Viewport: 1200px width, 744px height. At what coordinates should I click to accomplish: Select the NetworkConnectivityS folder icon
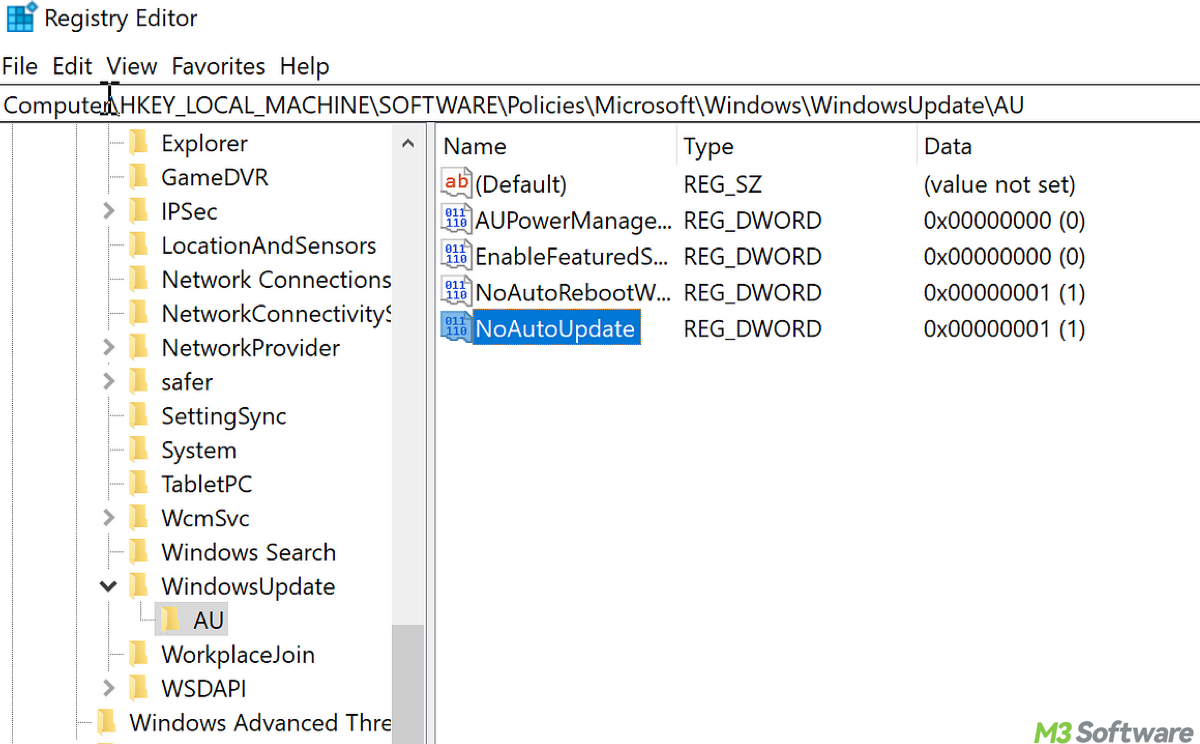[x=139, y=313]
